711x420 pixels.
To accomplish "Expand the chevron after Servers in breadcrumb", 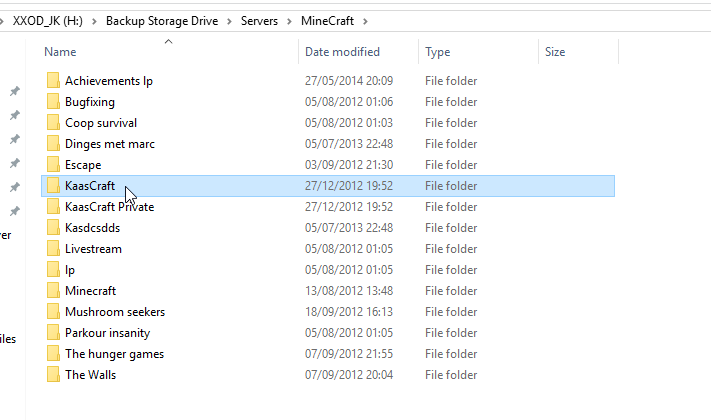I will click(x=290, y=20).
